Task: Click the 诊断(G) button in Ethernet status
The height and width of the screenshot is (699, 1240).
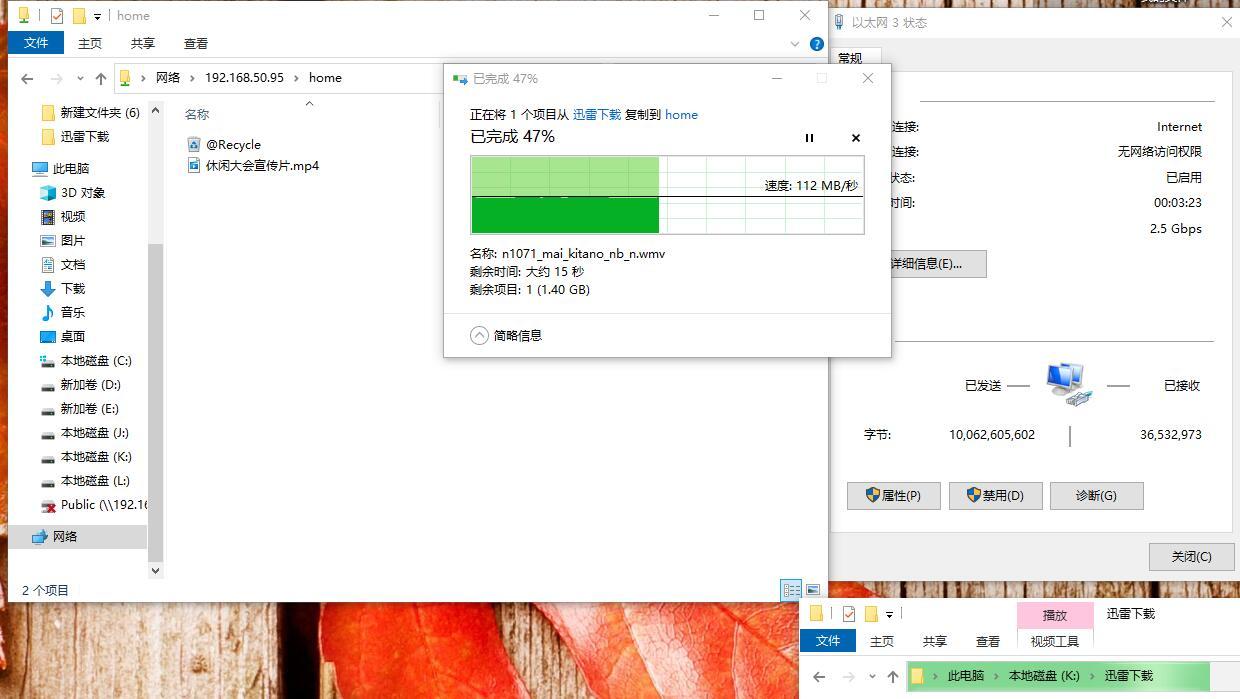Action: tap(1096, 495)
